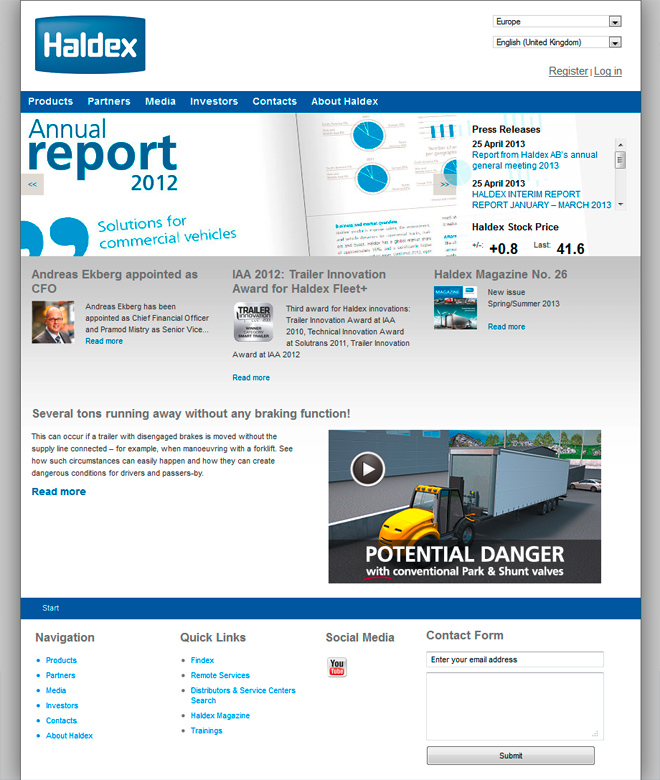Open the English (United Kingdom) language dropdown
The width and height of the screenshot is (660, 780).
558,42
